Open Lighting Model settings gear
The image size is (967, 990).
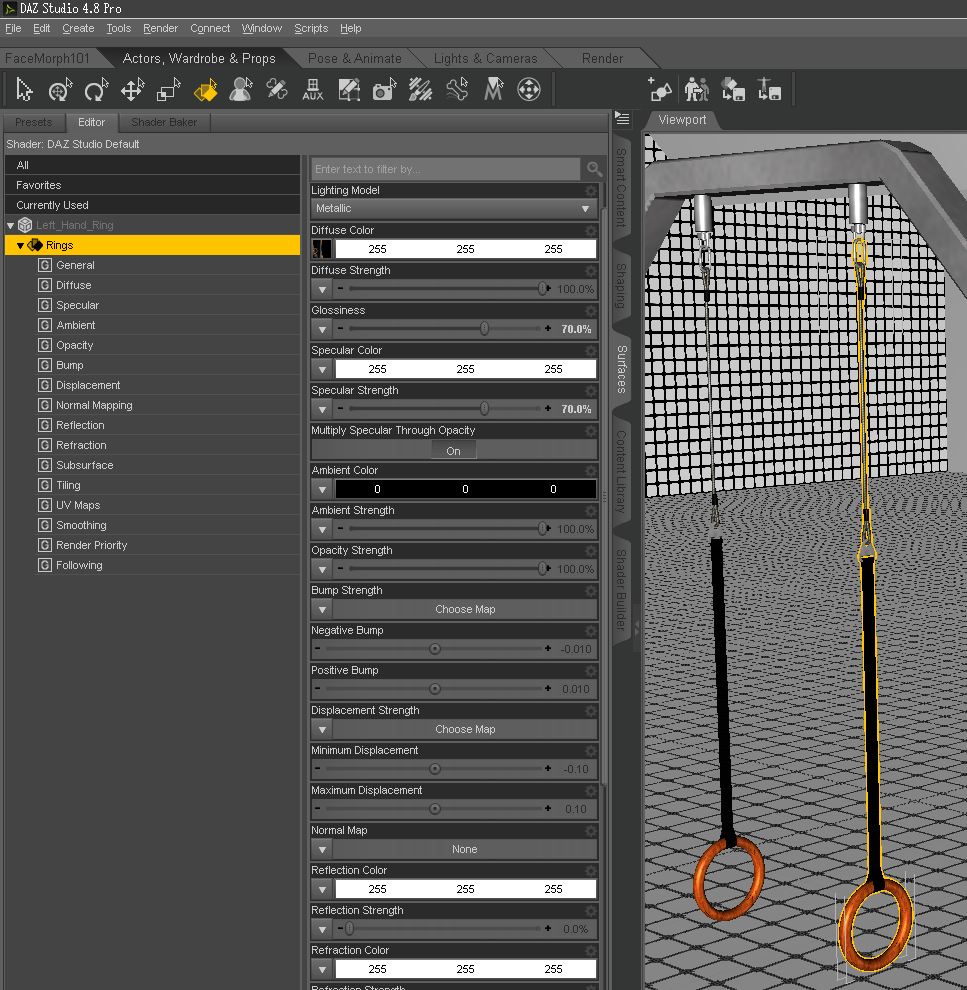coord(591,190)
